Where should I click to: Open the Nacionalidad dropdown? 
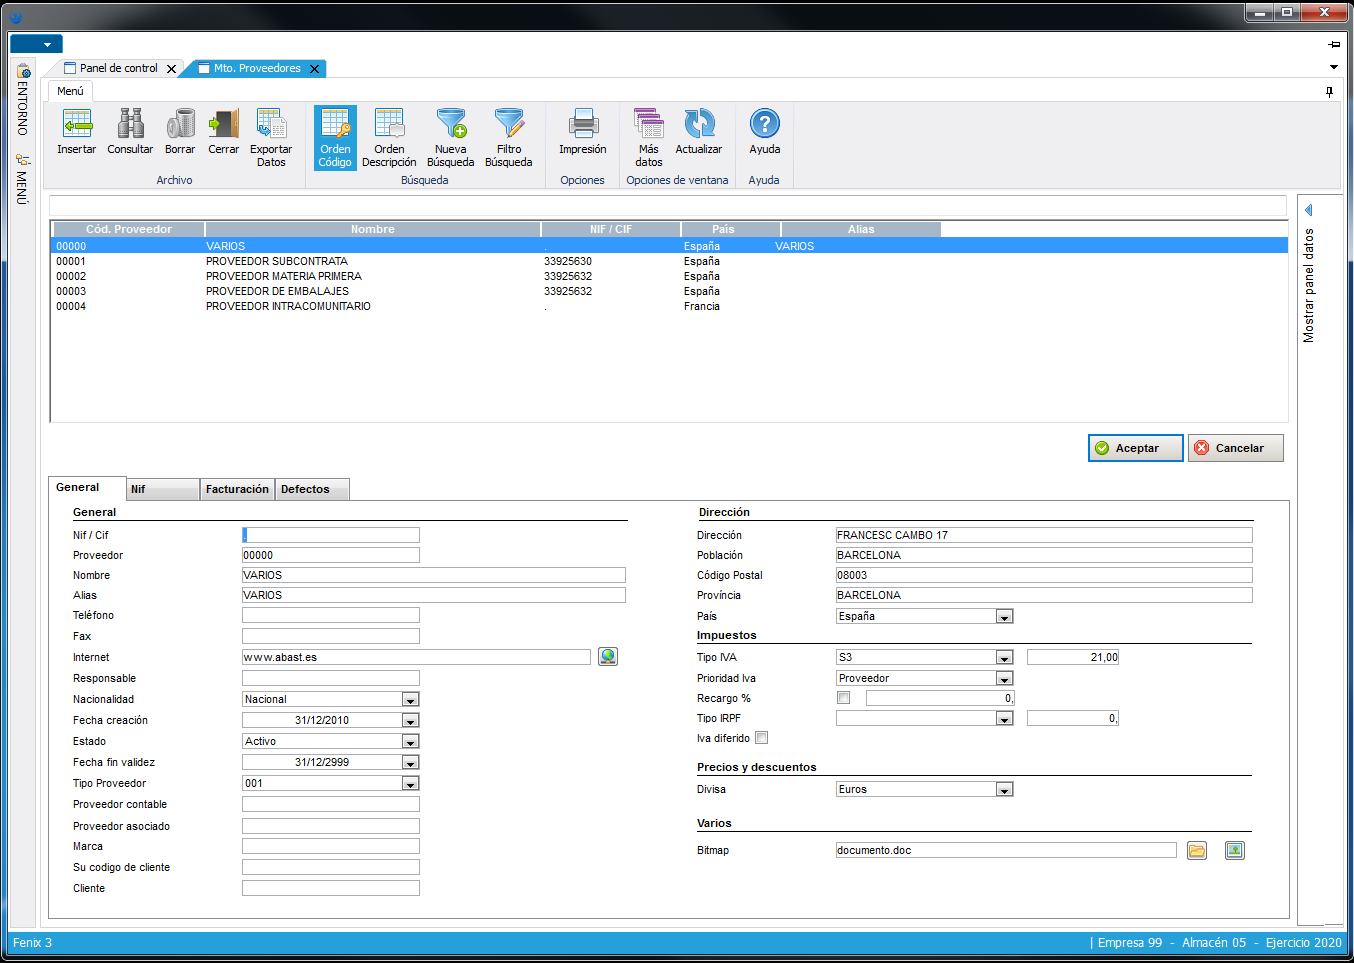click(410, 700)
